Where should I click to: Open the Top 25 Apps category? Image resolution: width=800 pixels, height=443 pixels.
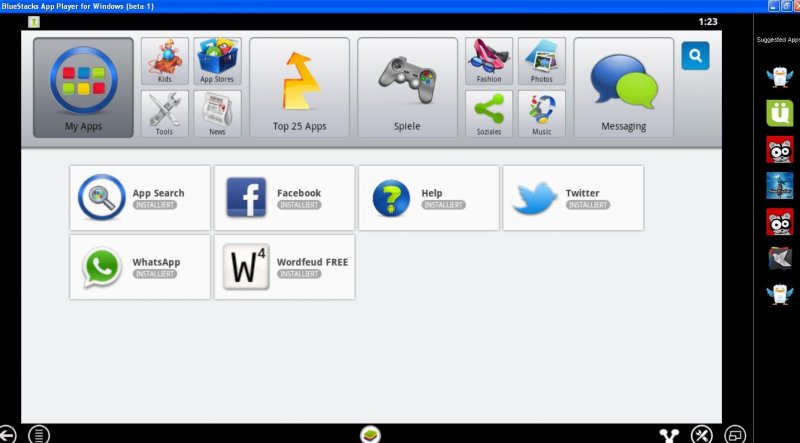(x=299, y=87)
